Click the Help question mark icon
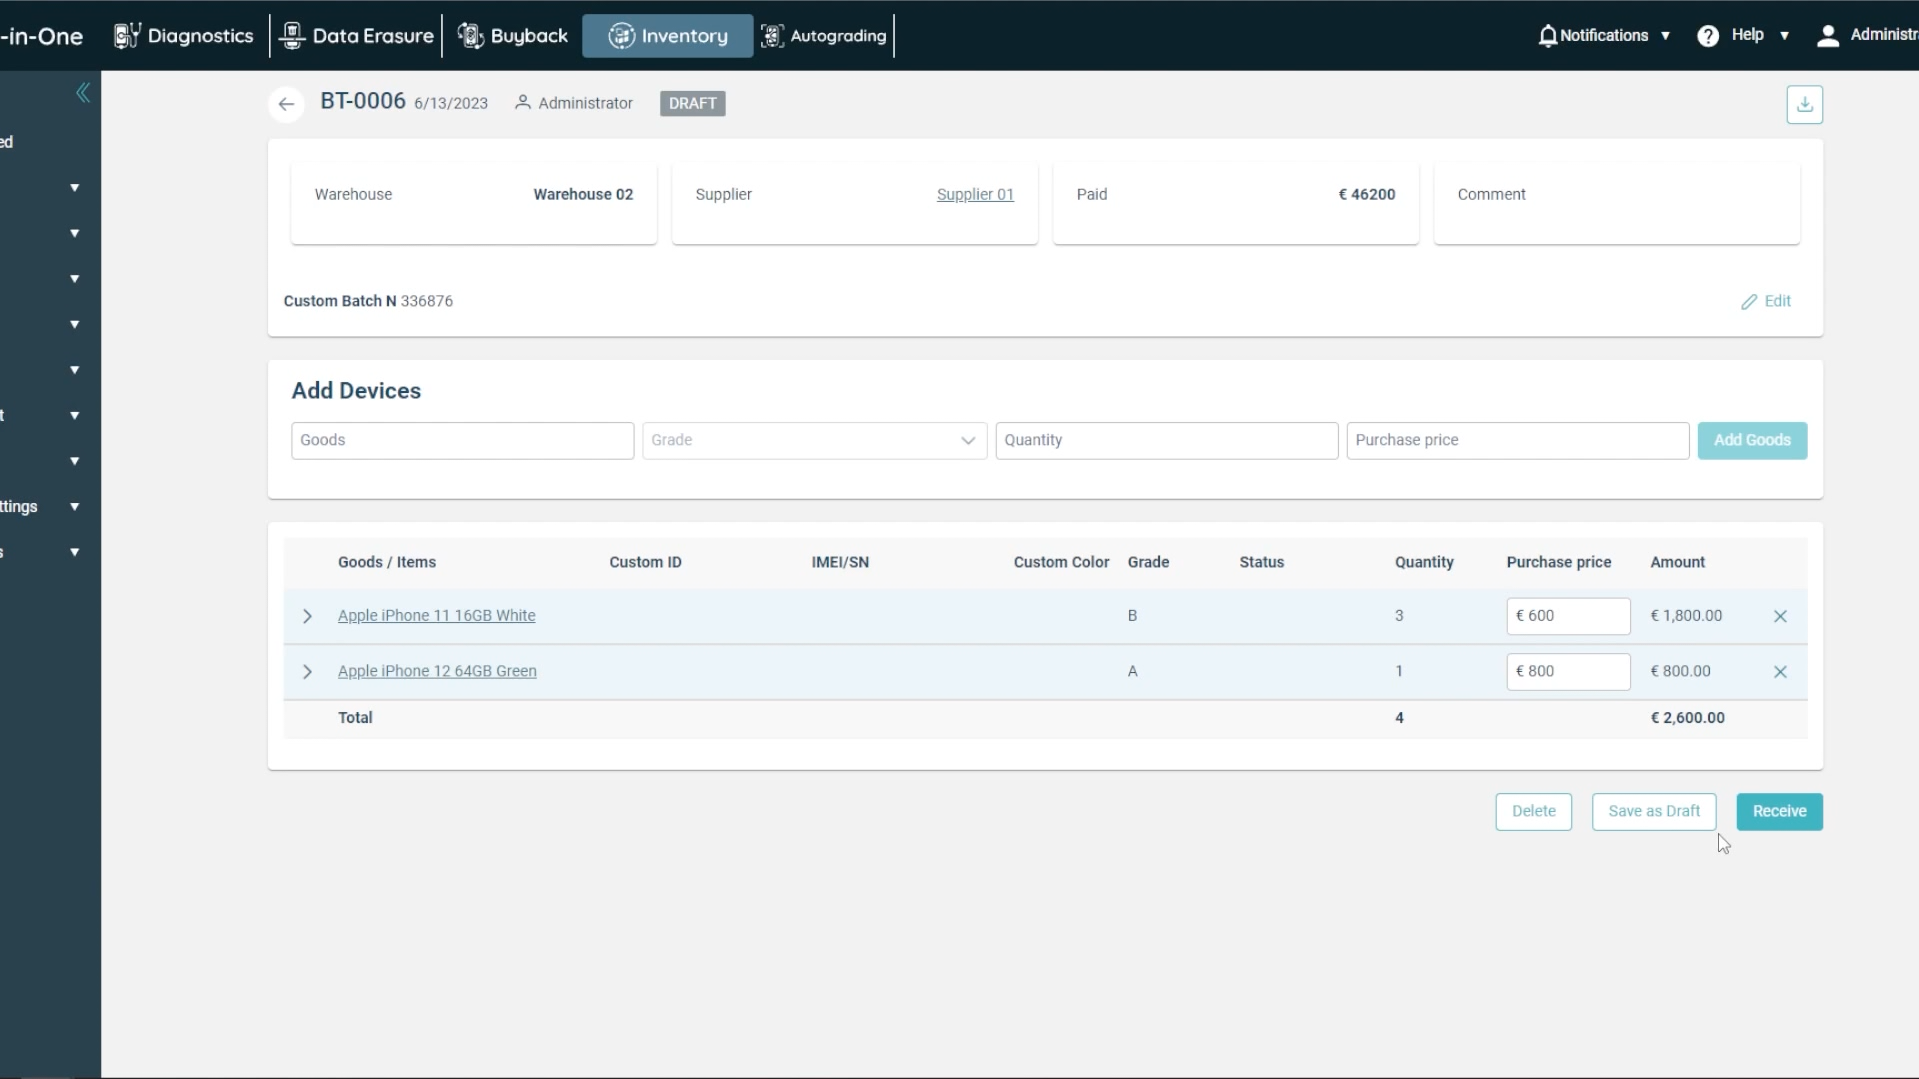The image size is (1919, 1079). 1708,36
